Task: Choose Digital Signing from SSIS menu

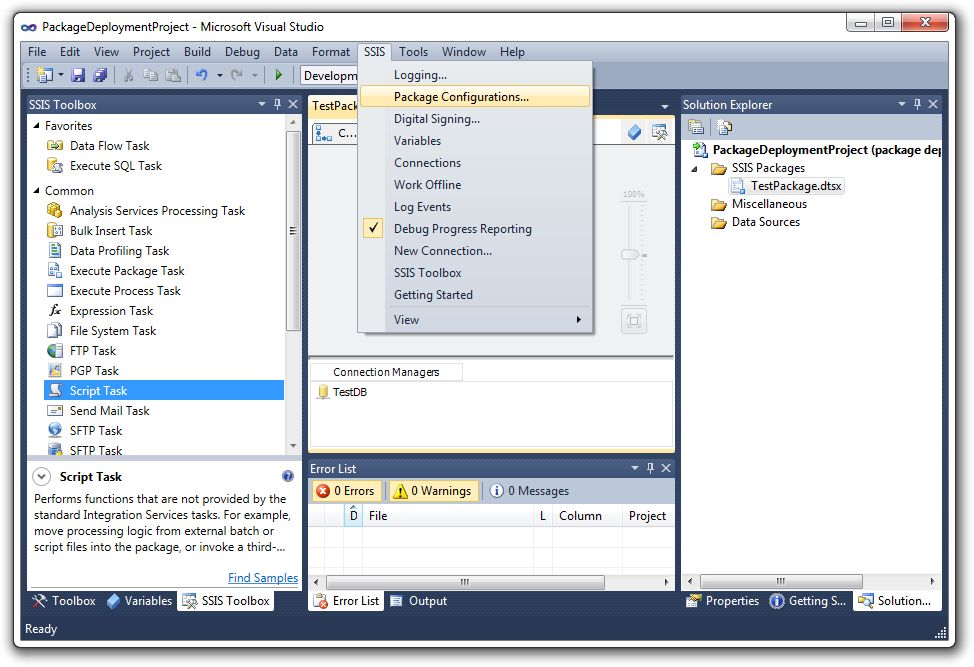Action: tap(475, 119)
